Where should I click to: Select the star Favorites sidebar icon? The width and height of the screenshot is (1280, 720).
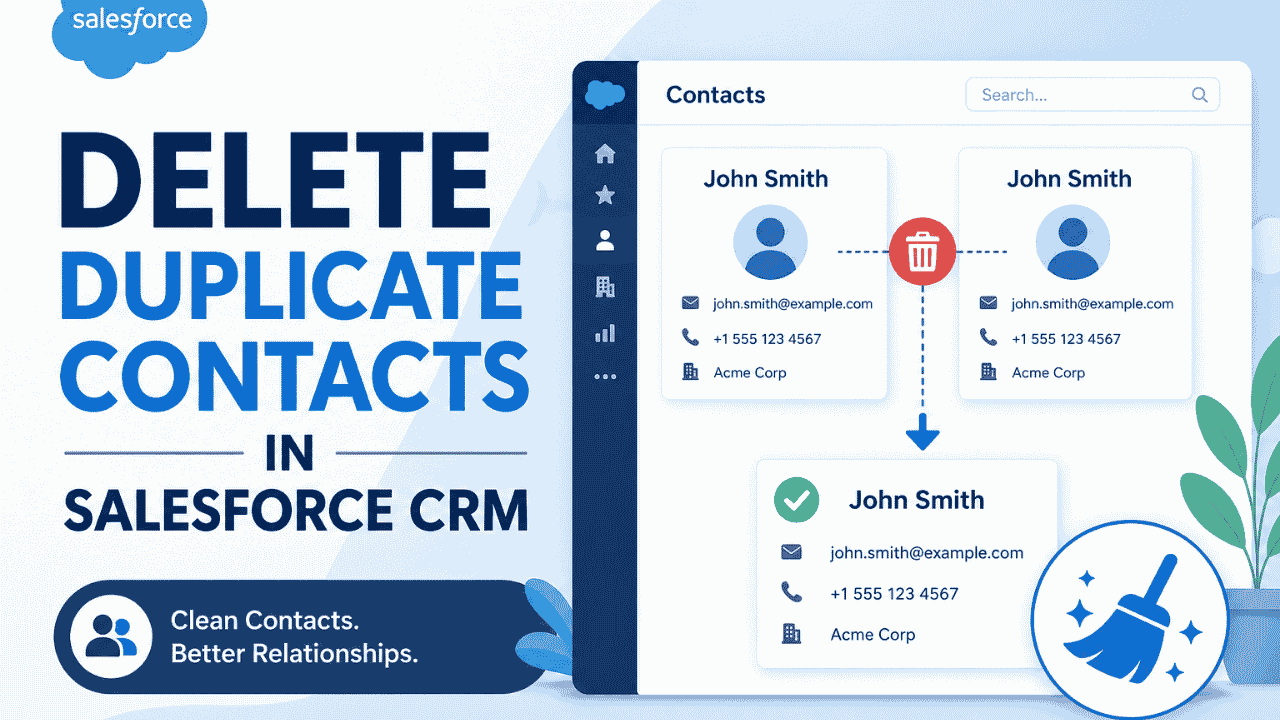click(605, 196)
